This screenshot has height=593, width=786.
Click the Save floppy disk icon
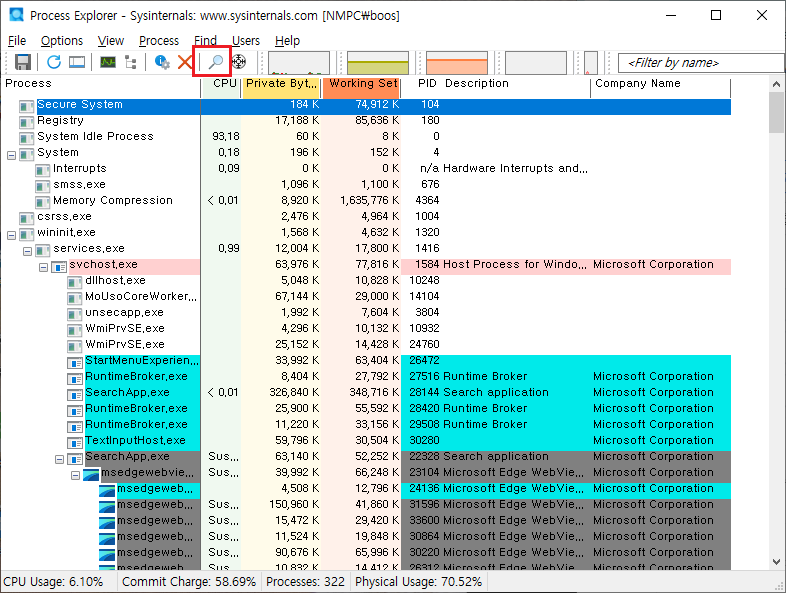[x=23, y=62]
